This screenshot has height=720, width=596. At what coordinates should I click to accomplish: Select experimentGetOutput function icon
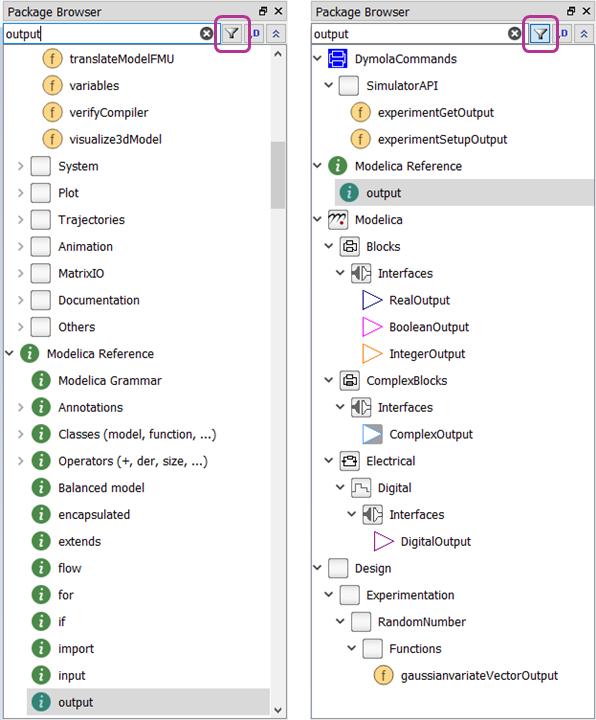360,112
